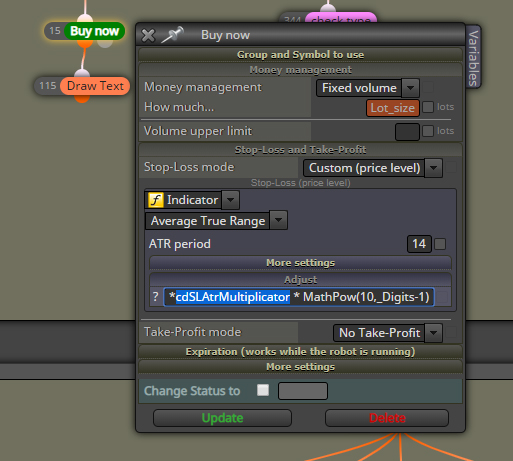
Task: Open the No Take-Profit mode dropdown
Action: [x=388, y=333]
